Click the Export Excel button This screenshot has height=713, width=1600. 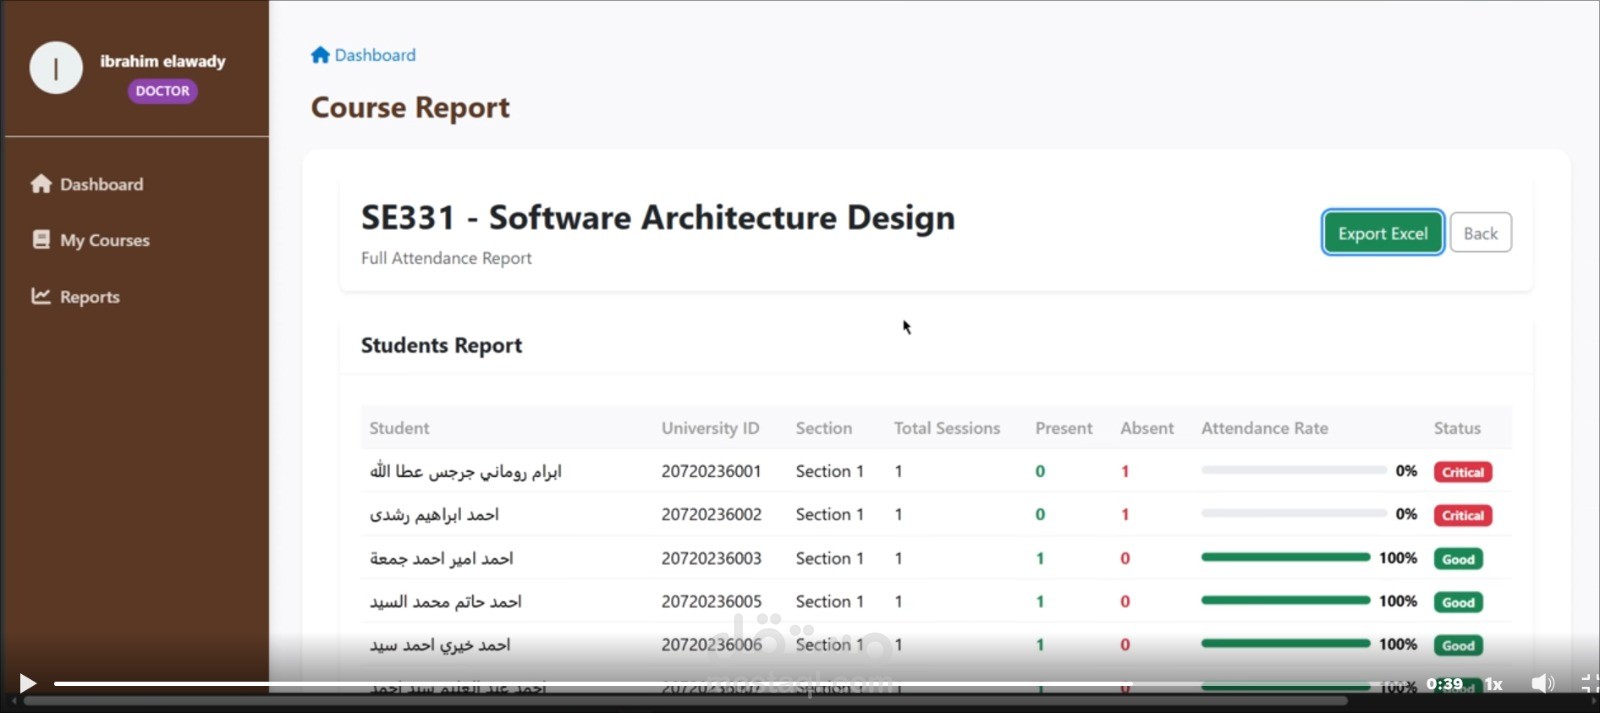pyautogui.click(x=1383, y=233)
